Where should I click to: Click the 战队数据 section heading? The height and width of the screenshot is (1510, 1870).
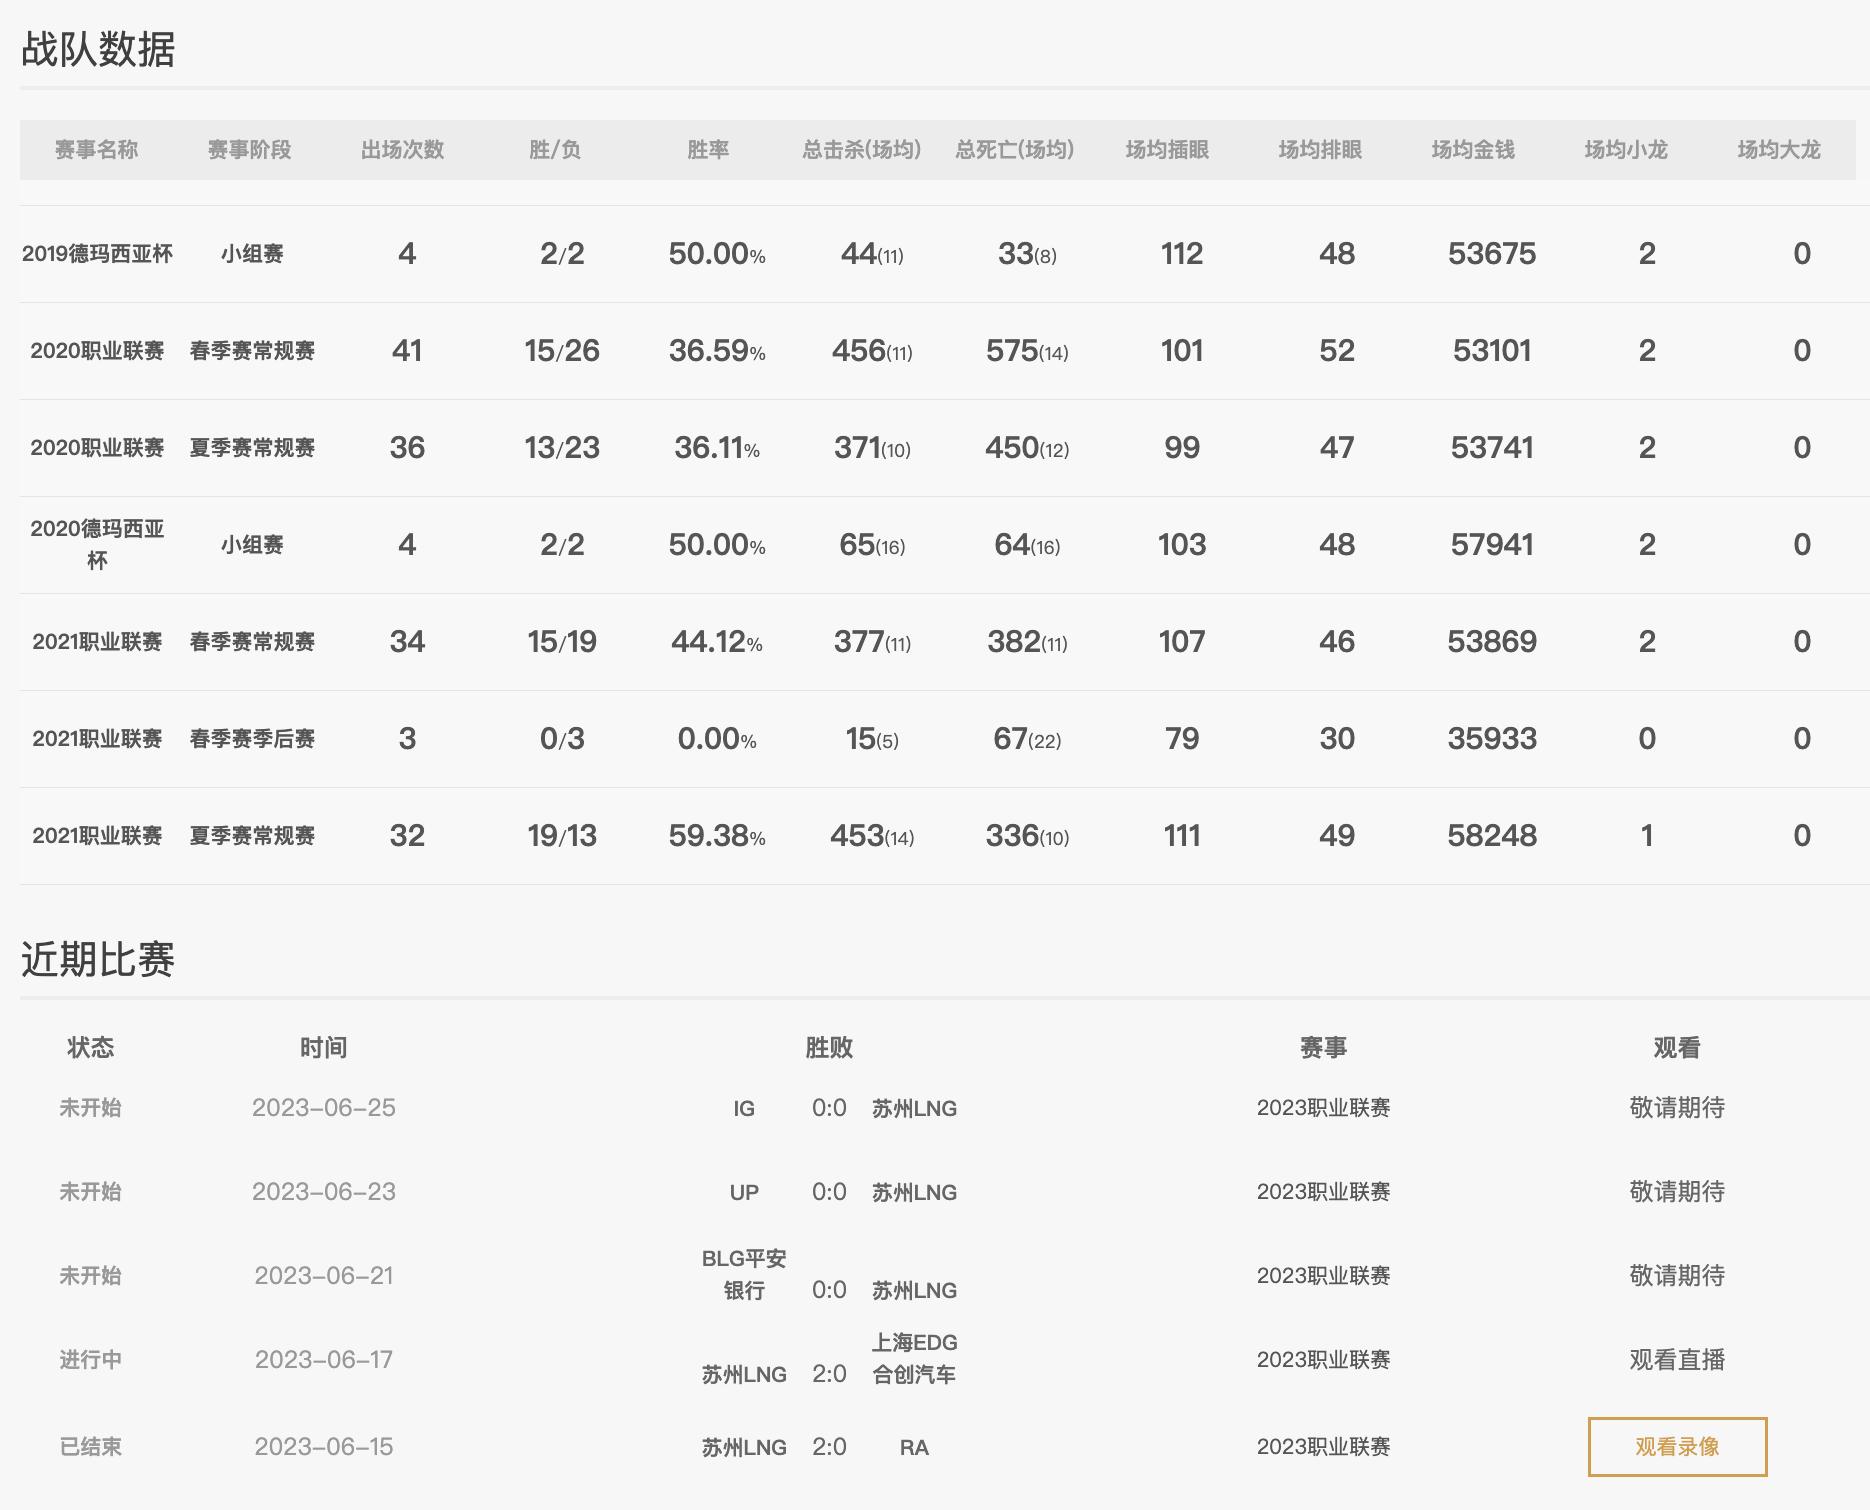98,49
